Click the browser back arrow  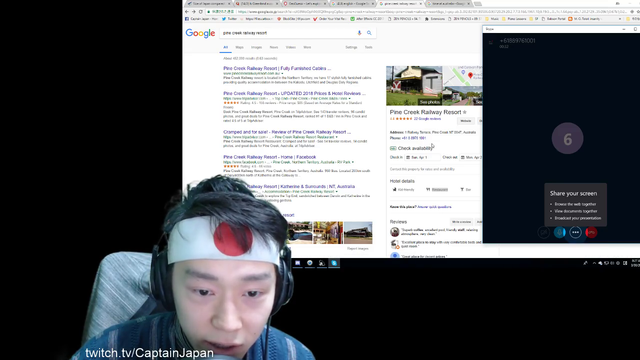click(187, 12)
